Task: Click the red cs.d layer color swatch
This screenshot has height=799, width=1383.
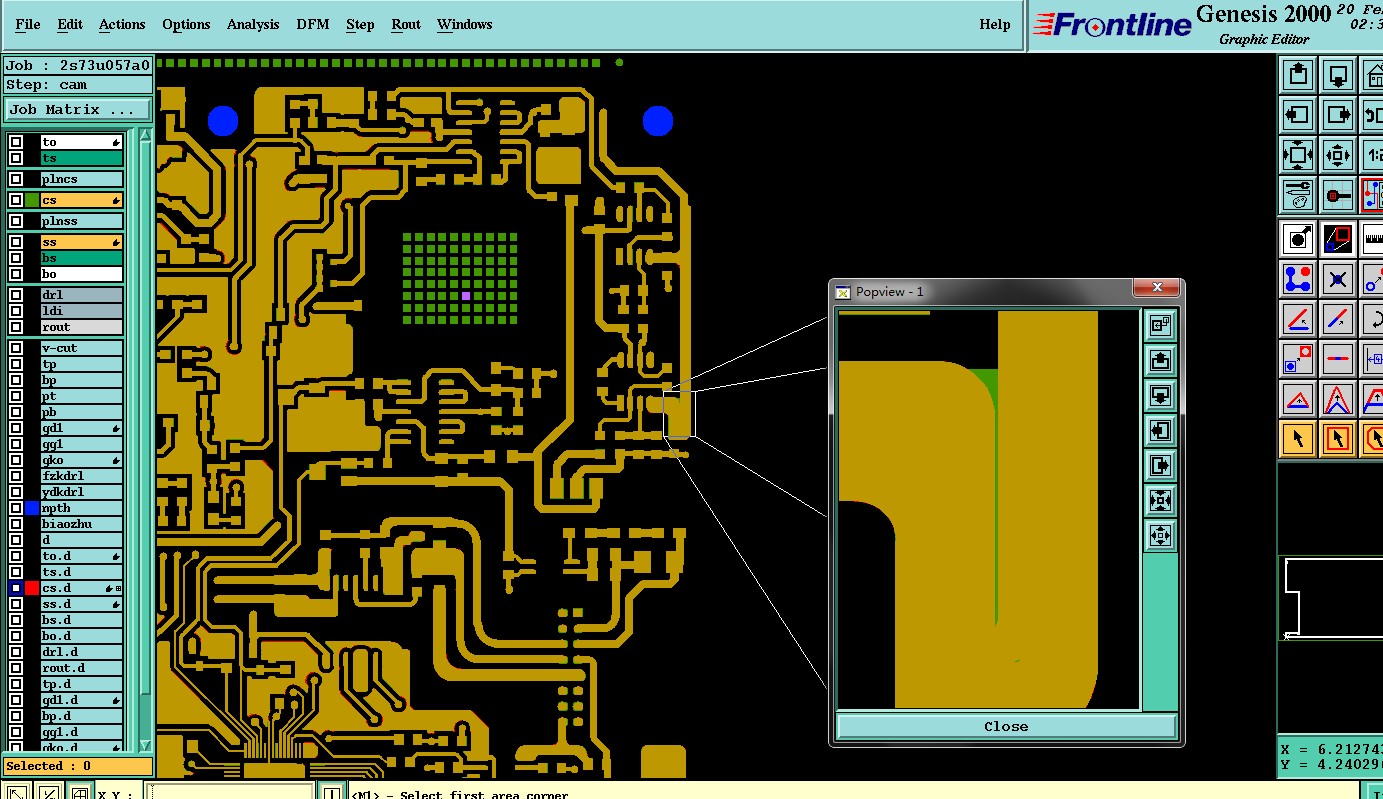Action: pos(32,588)
